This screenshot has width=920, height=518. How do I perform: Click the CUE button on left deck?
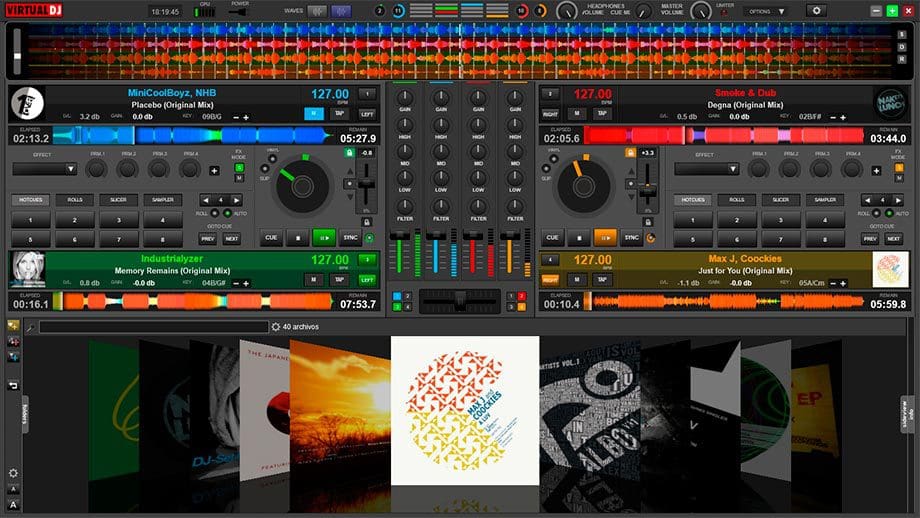(x=271, y=238)
